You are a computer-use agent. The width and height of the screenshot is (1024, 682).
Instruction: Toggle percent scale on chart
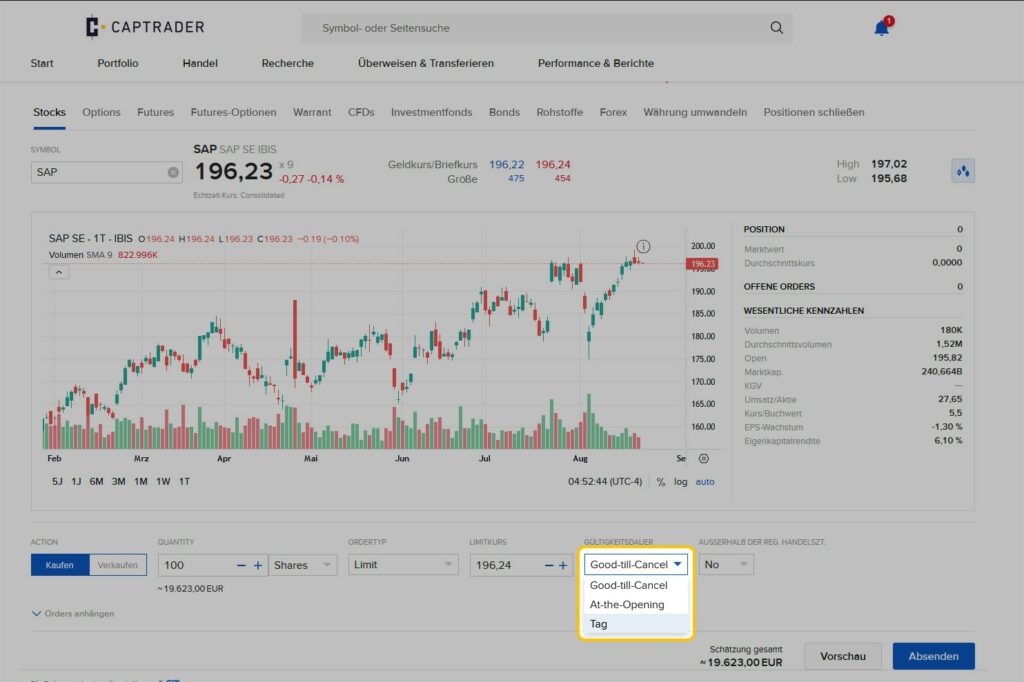point(661,482)
